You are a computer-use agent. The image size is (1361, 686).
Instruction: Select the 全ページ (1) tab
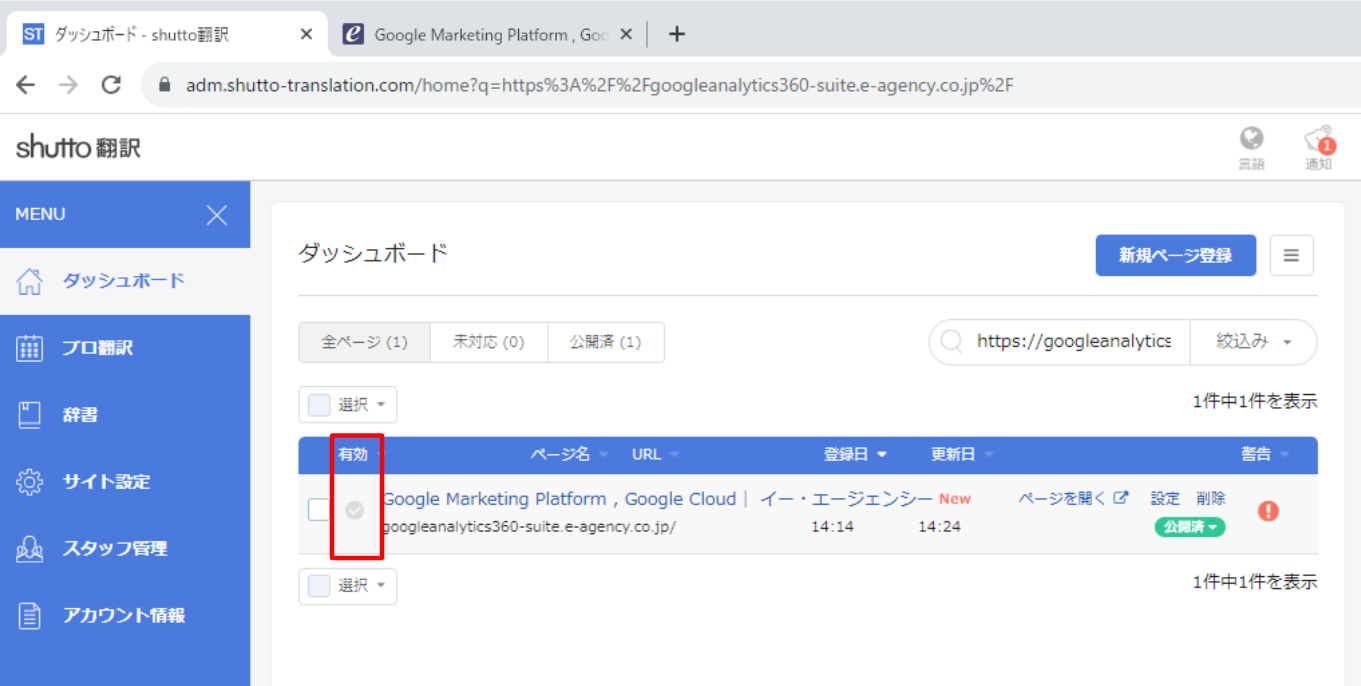(364, 342)
